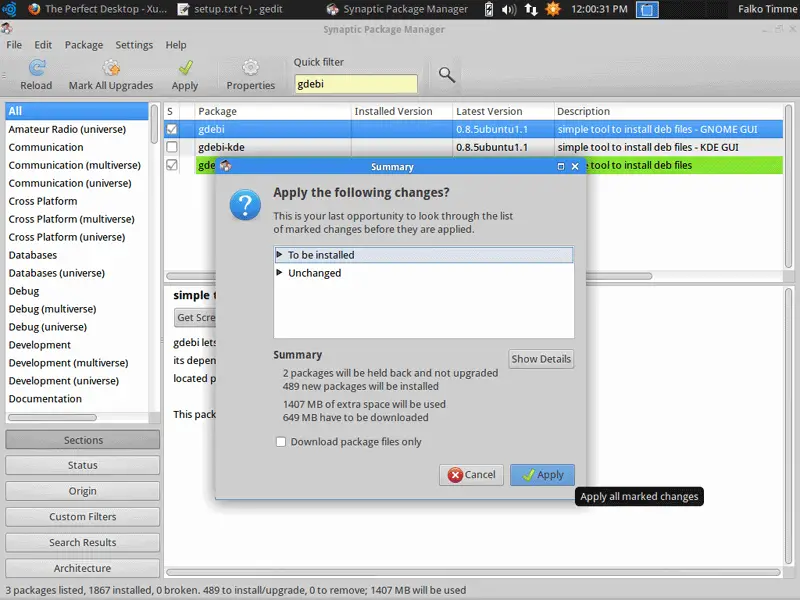
Task: Cancel the Summary dialog
Action: click(x=471, y=474)
